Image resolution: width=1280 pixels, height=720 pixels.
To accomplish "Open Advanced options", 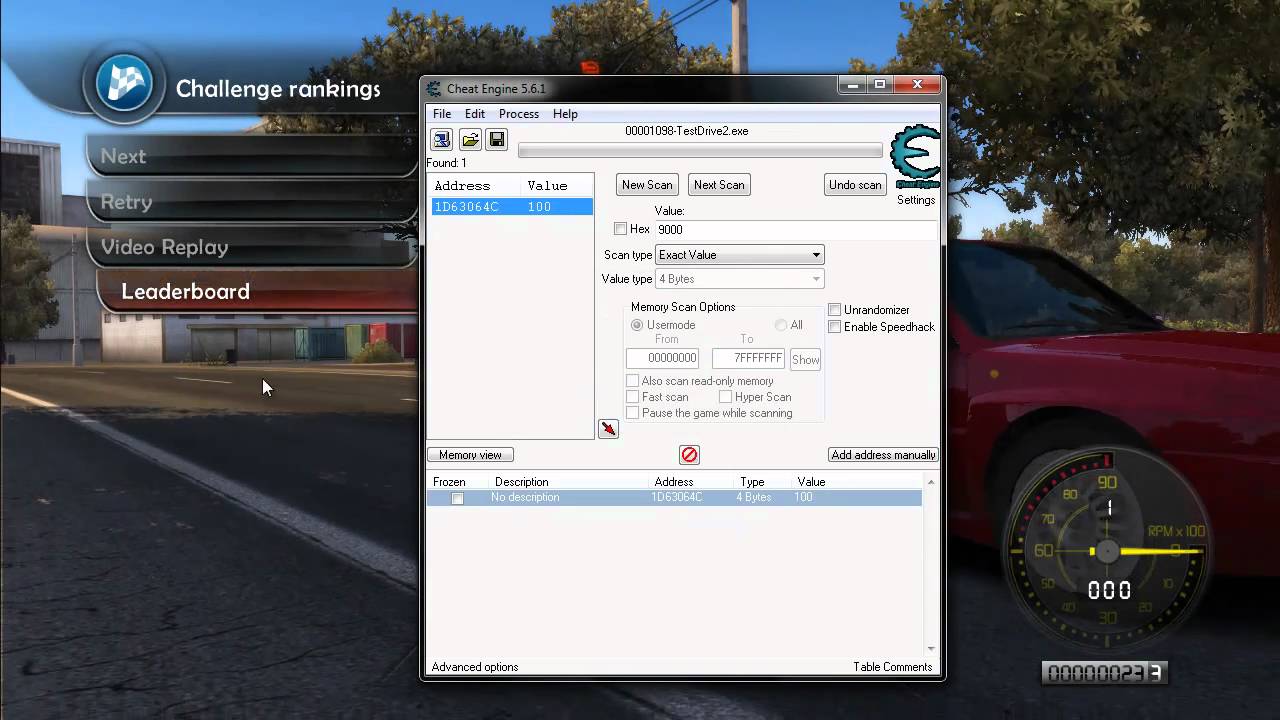I will click(x=475, y=667).
